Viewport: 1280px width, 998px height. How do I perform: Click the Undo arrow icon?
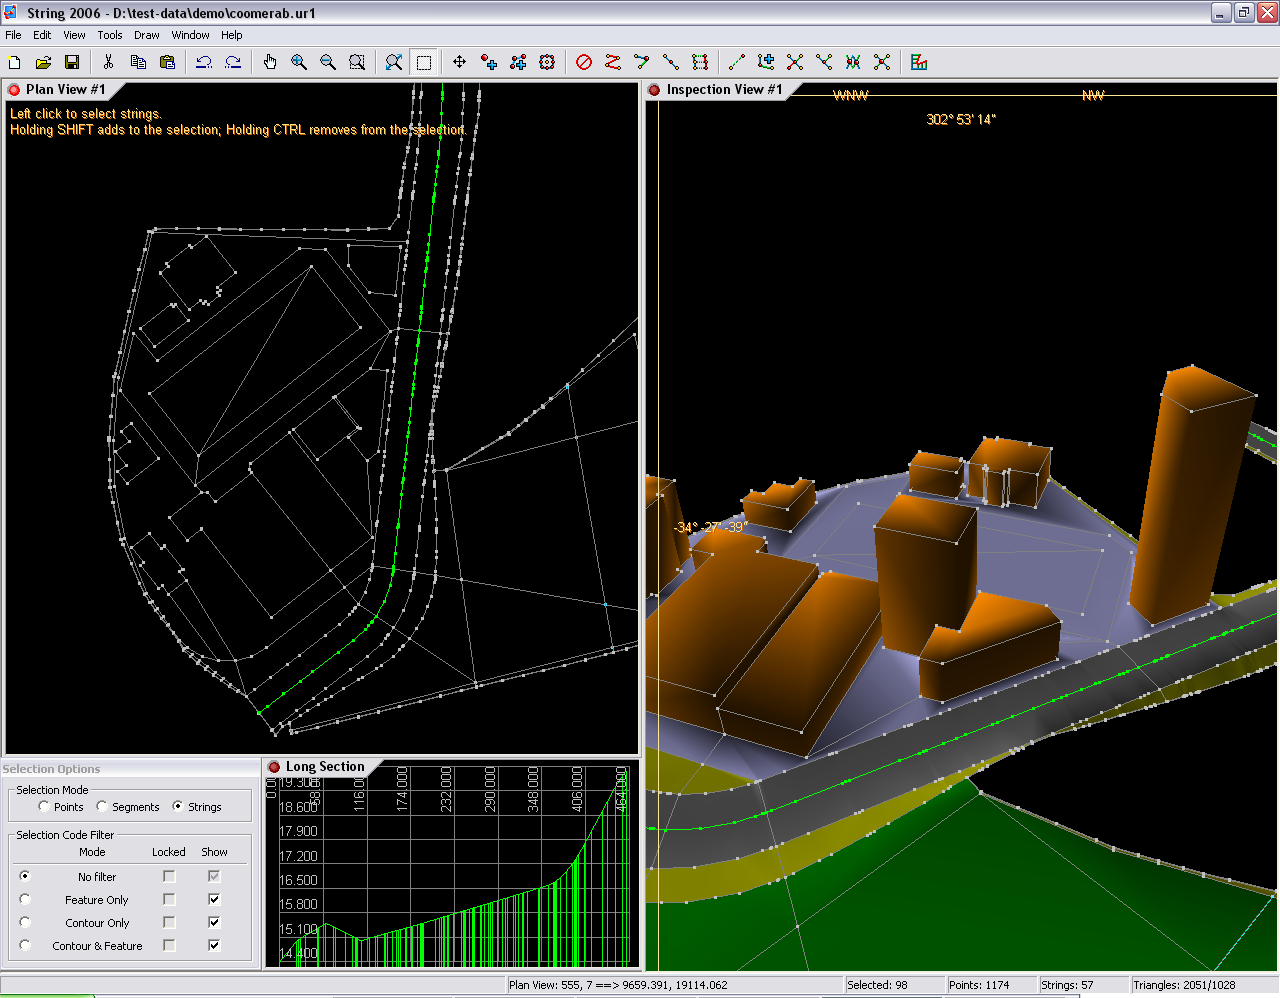(x=204, y=62)
